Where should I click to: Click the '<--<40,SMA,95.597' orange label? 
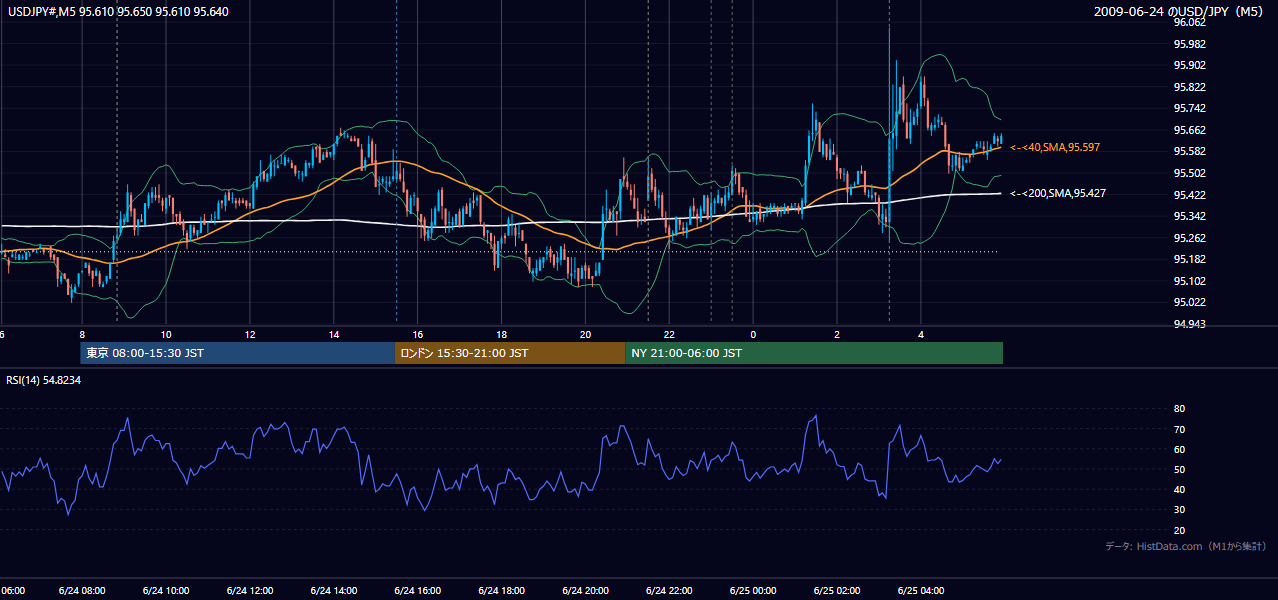(1055, 147)
